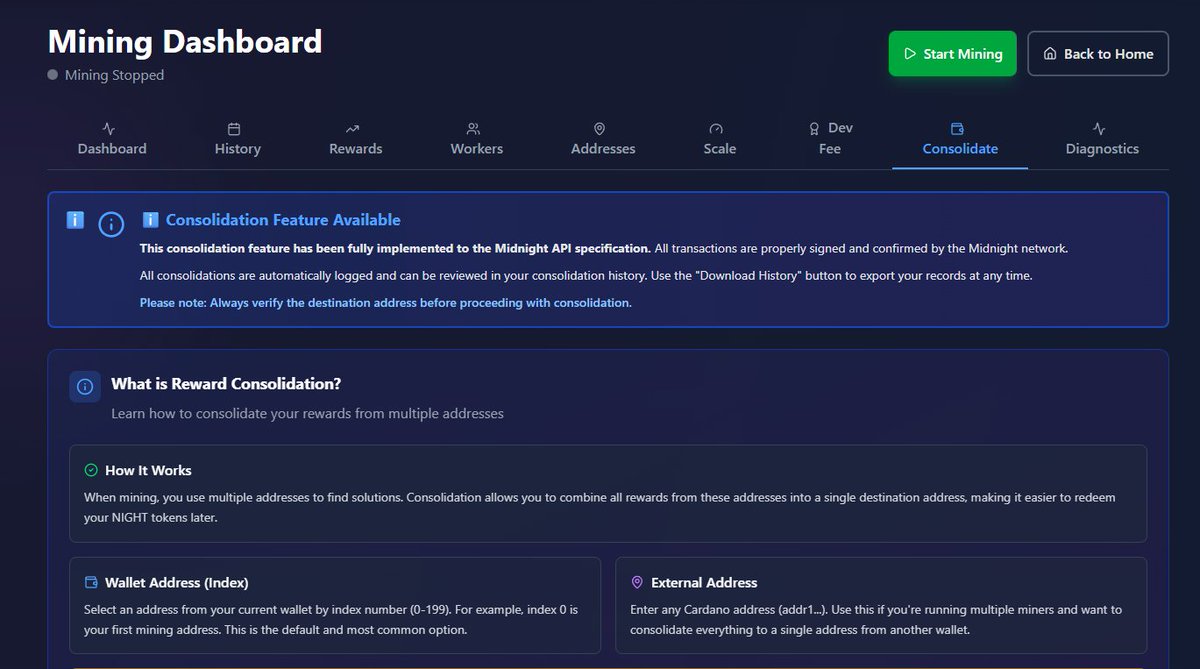Open the Dashboard tab
This screenshot has height=669, width=1200.
pyautogui.click(x=112, y=139)
